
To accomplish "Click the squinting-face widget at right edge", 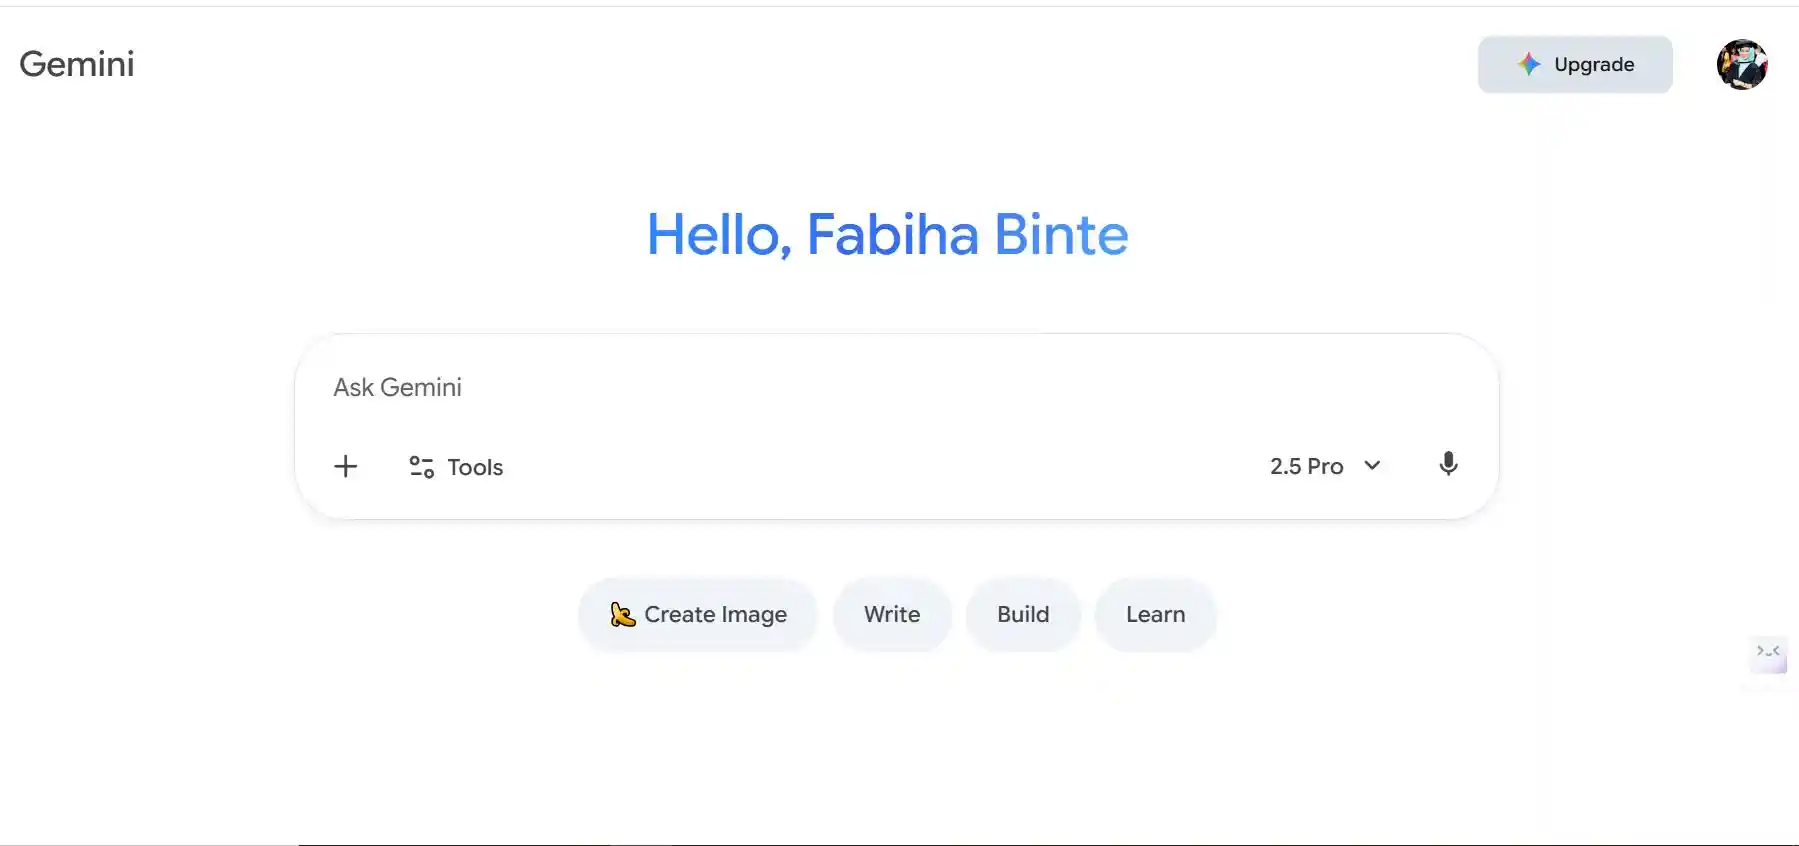I will (1768, 653).
